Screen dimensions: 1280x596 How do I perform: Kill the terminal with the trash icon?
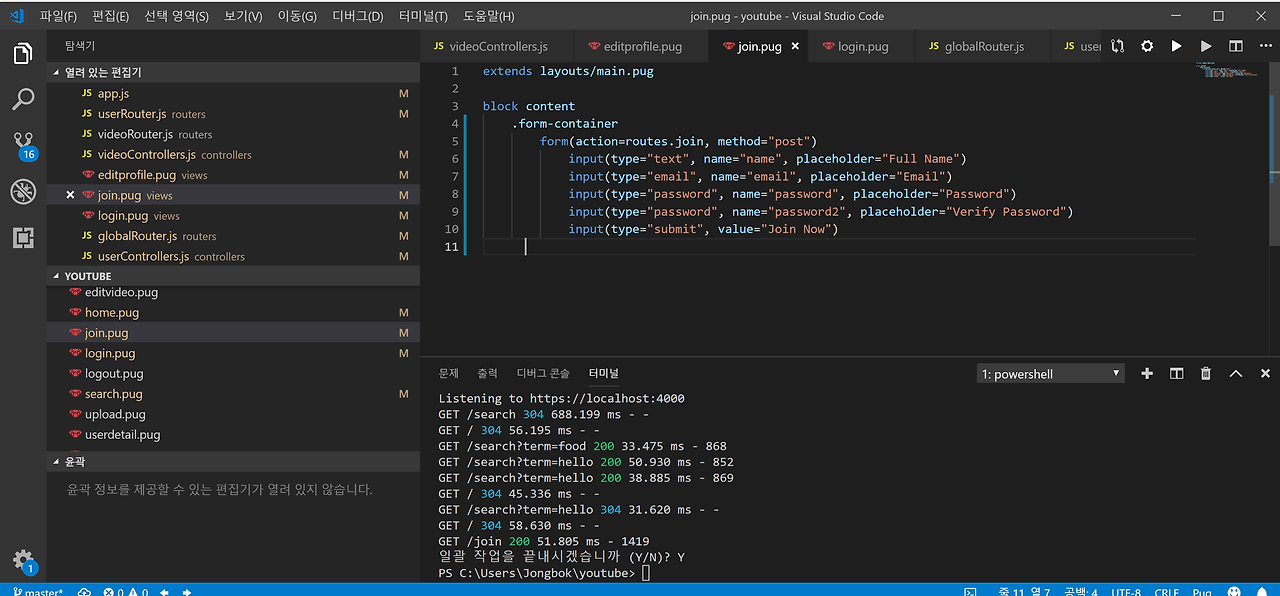1206,373
